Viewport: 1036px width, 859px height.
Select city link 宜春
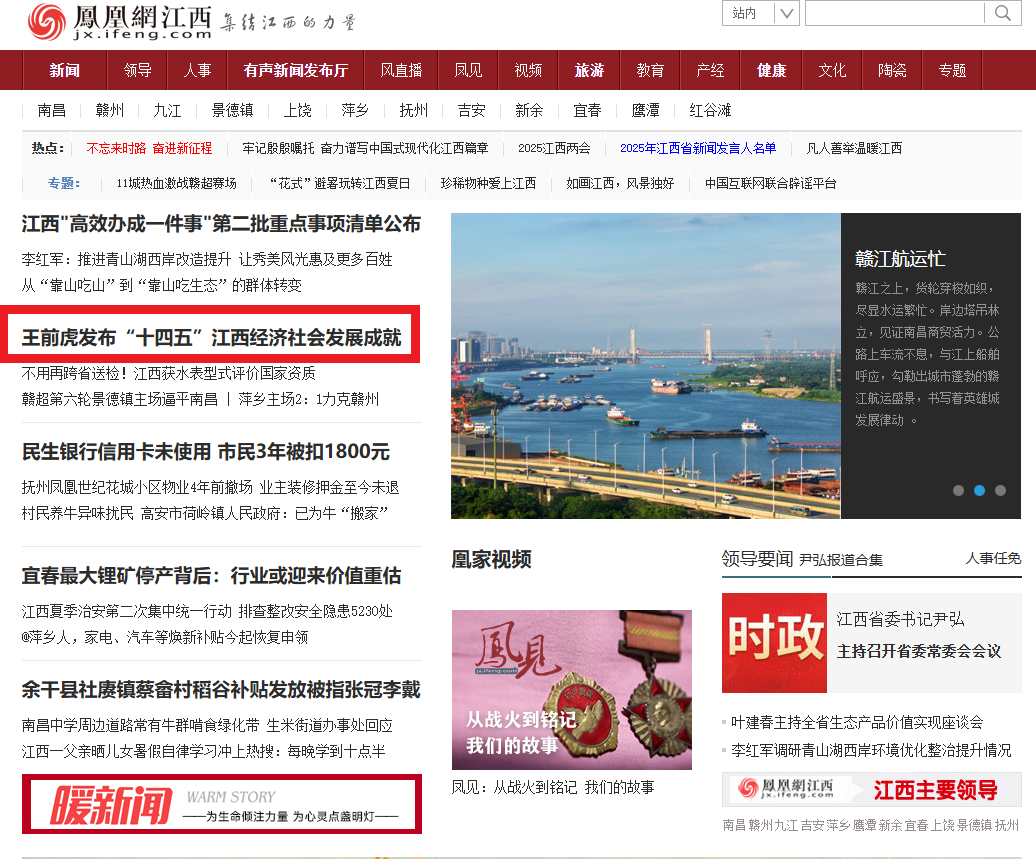[587, 110]
